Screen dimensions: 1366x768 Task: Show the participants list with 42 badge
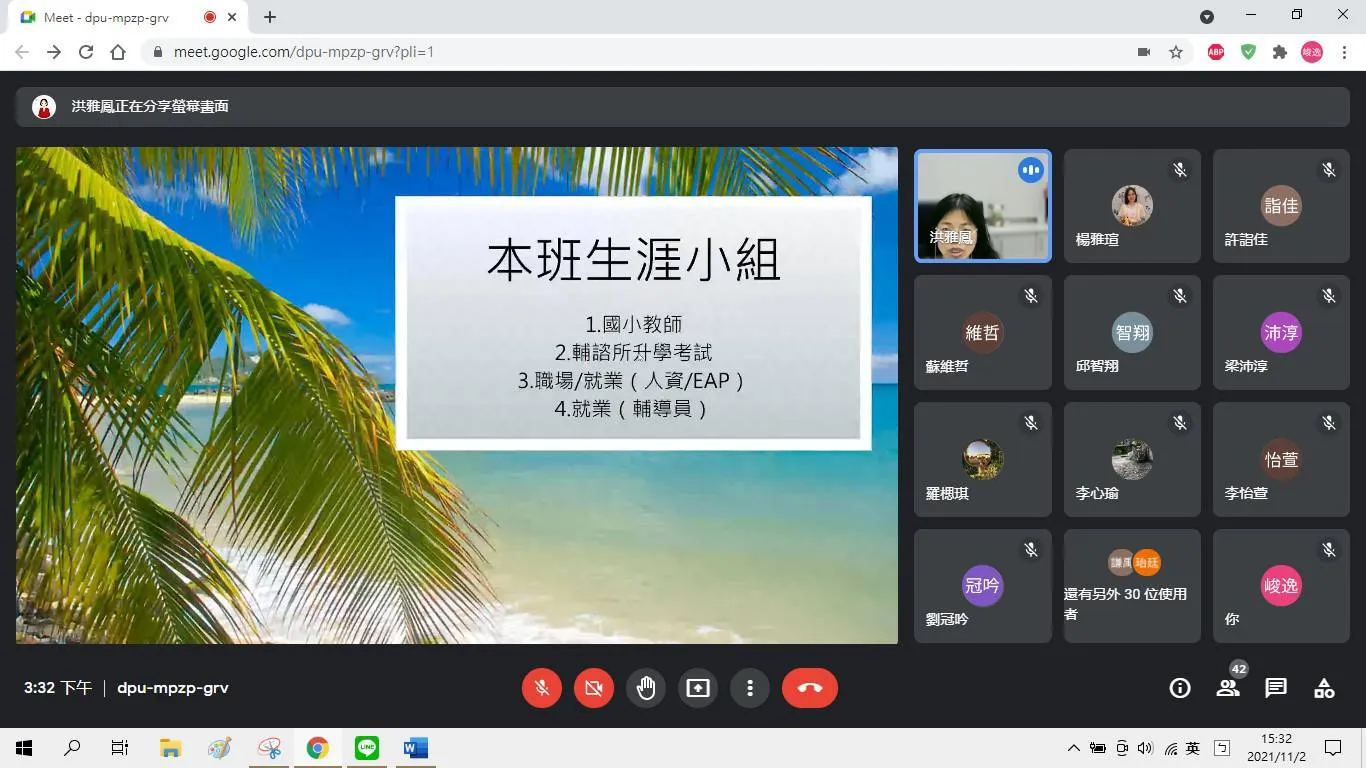tap(1228, 687)
